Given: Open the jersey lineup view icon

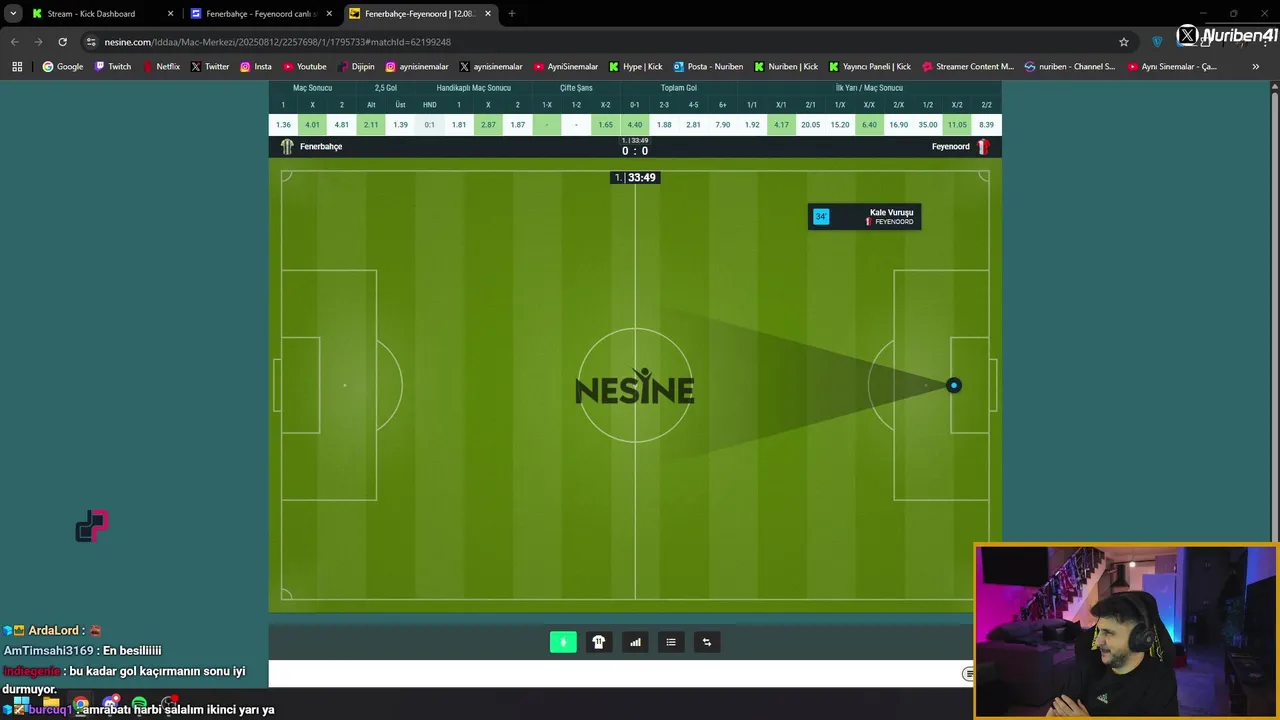Looking at the screenshot, I should click(599, 642).
